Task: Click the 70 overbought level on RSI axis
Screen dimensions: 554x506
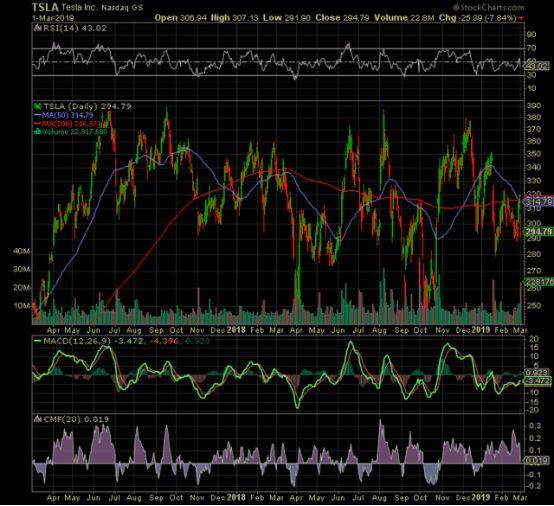Action: pos(531,48)
